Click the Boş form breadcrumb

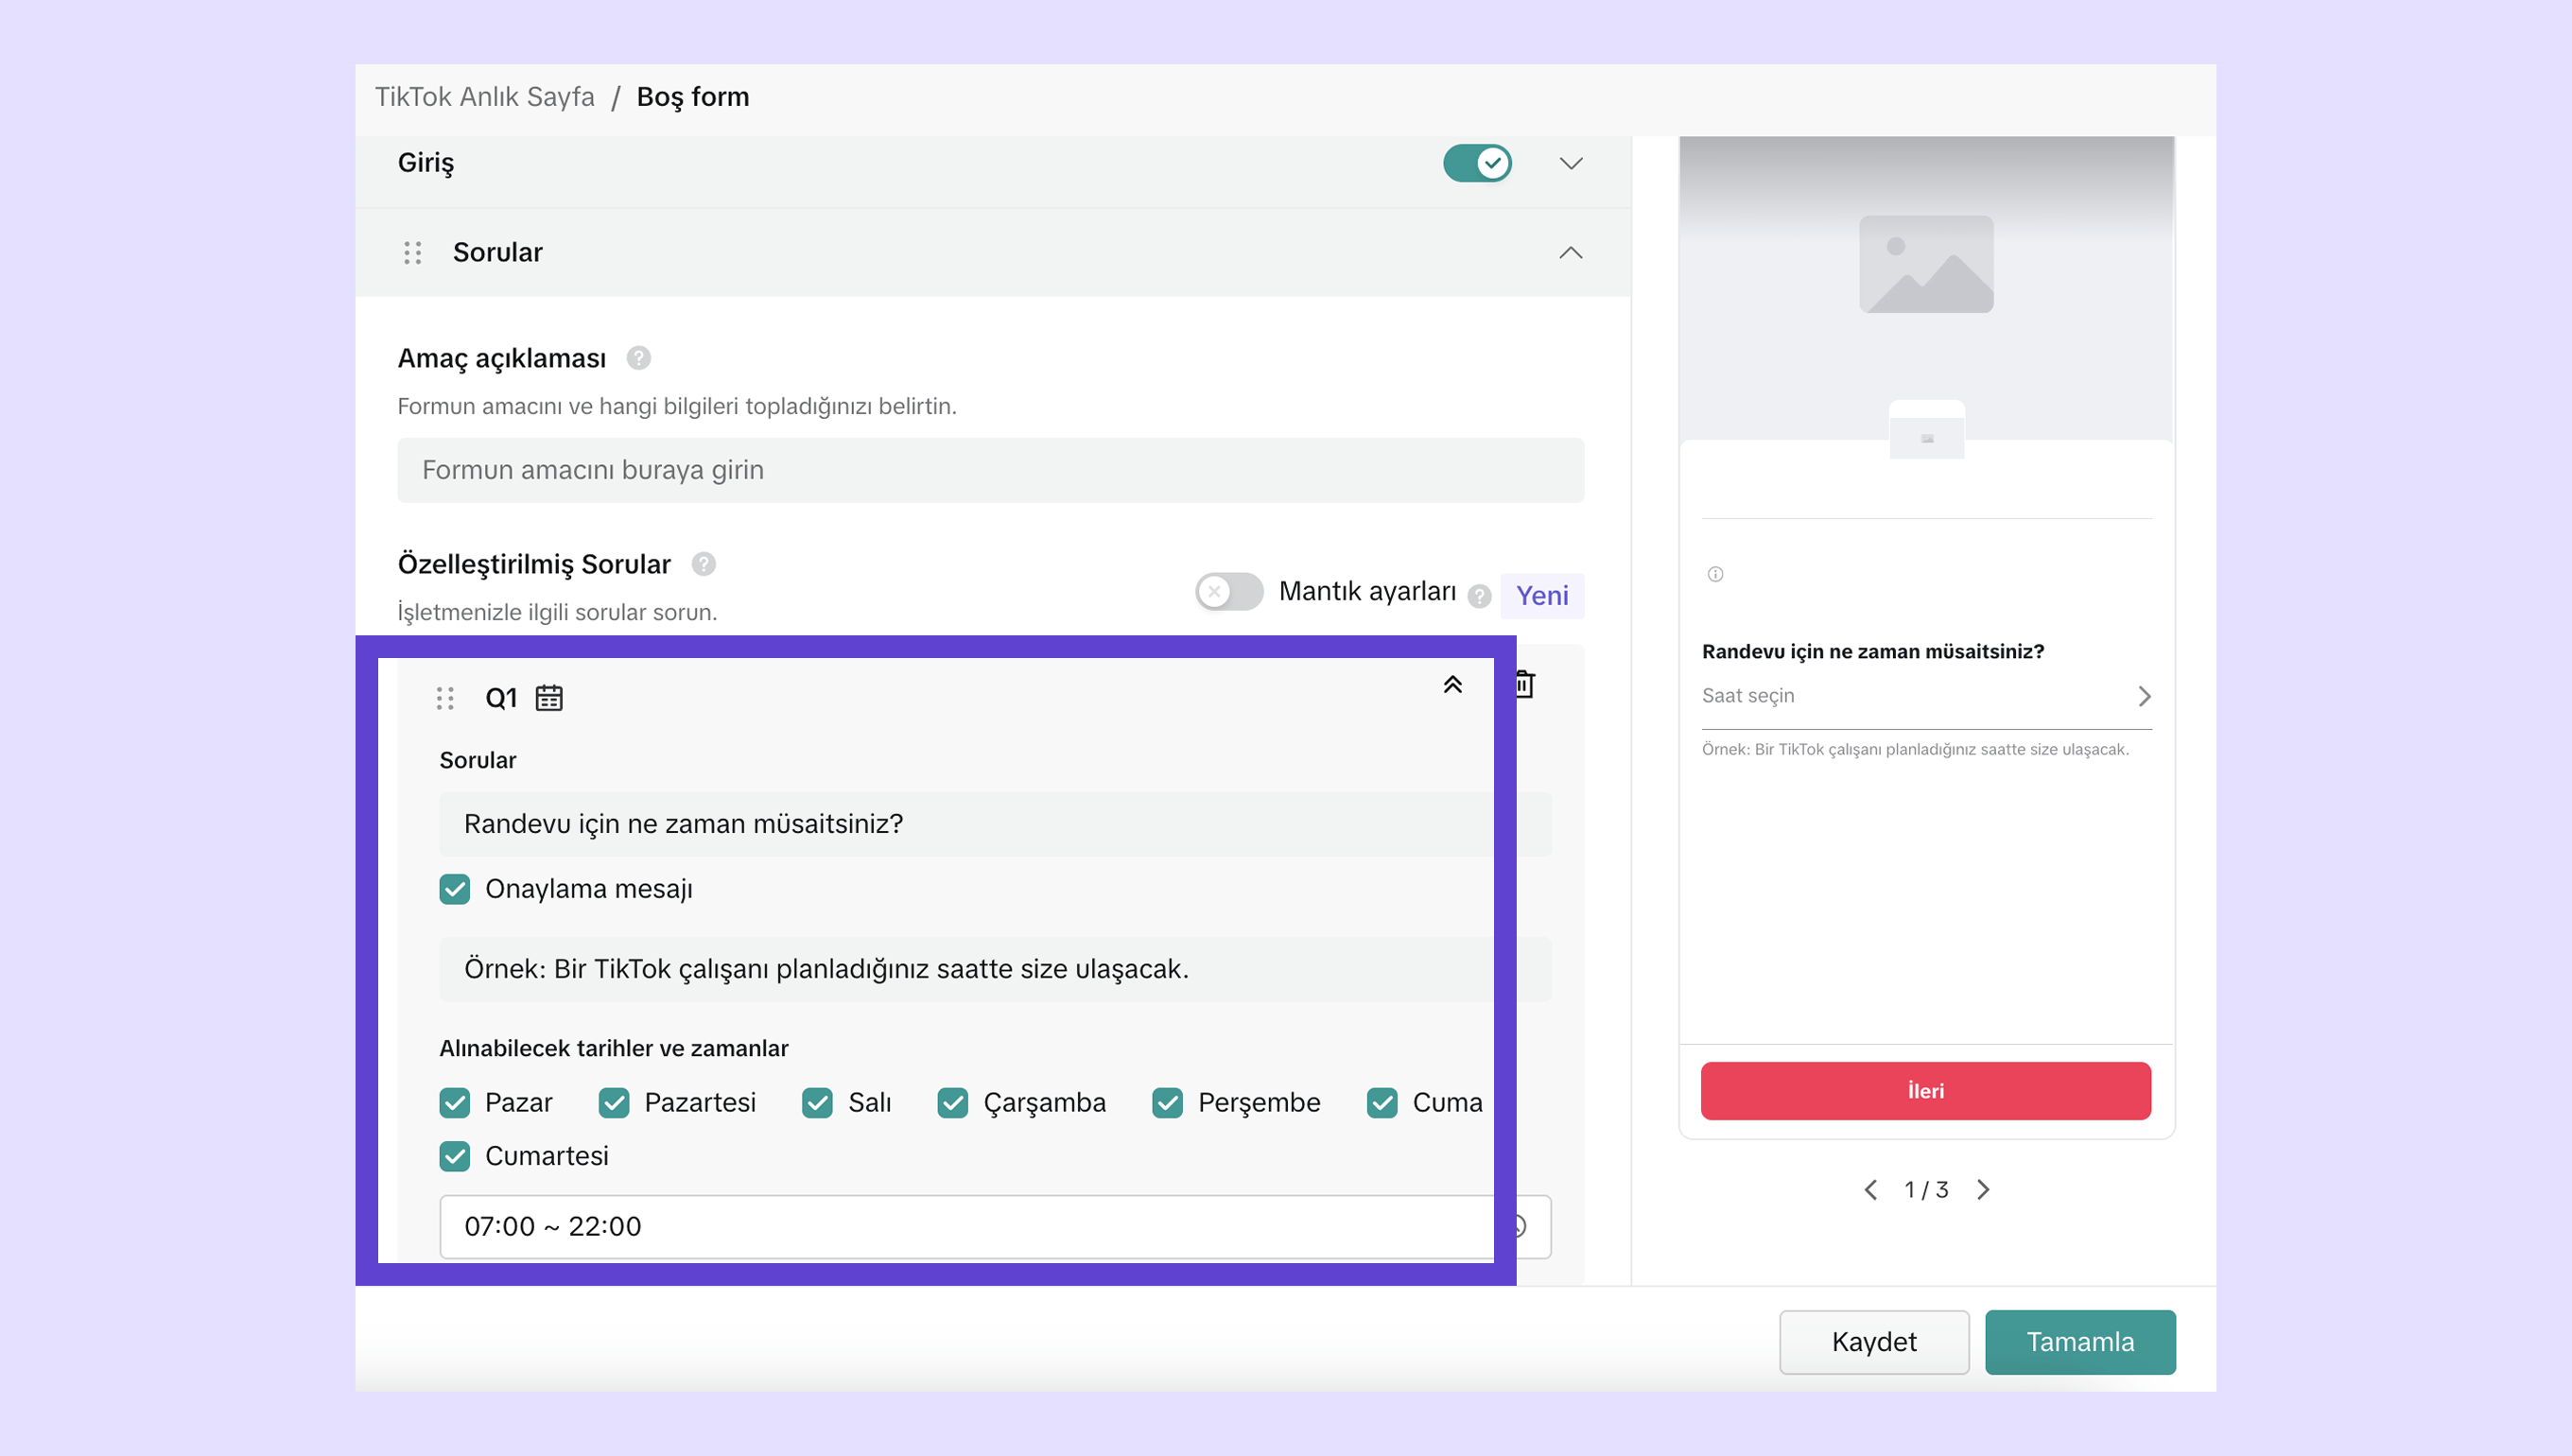tap(693, 97)
